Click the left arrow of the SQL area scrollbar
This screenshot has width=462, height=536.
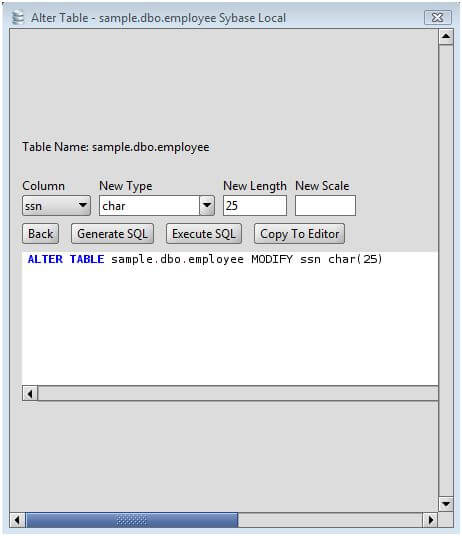tap(30, 394)
